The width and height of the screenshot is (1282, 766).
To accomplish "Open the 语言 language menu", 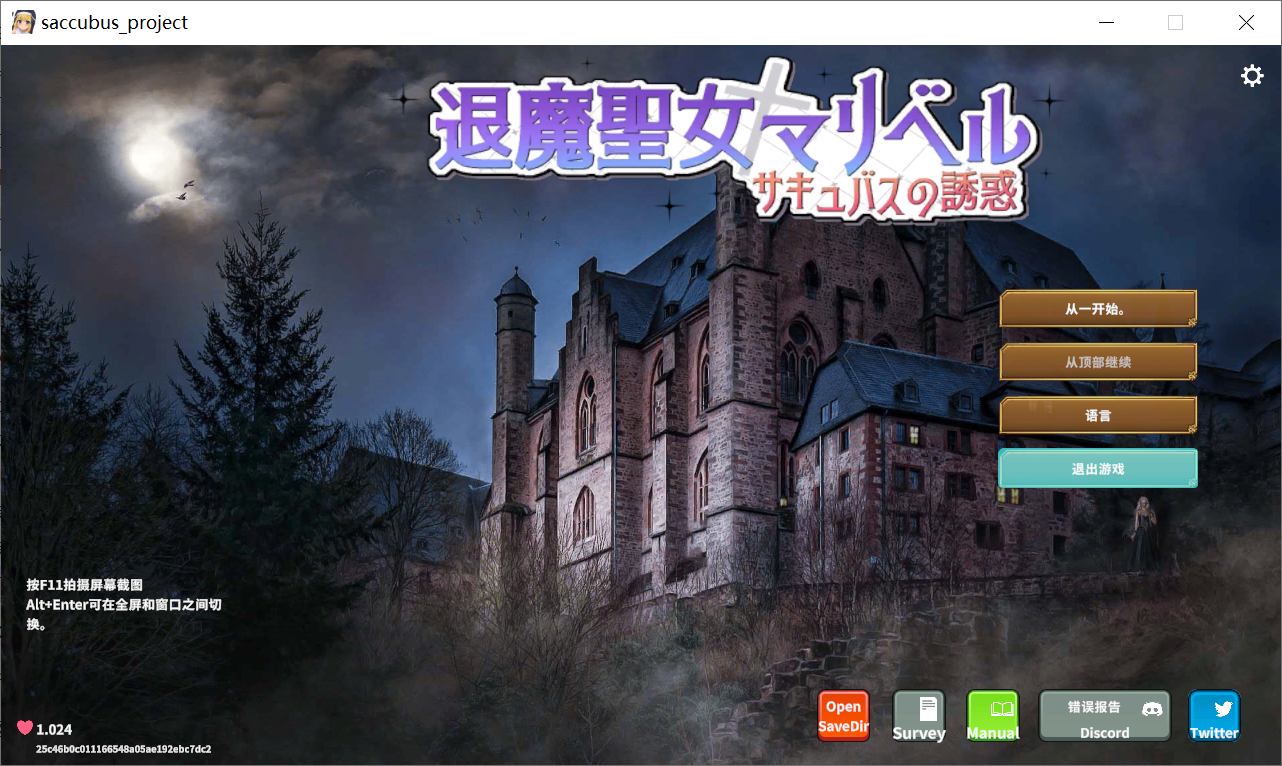I will [x=1098, y=415].
